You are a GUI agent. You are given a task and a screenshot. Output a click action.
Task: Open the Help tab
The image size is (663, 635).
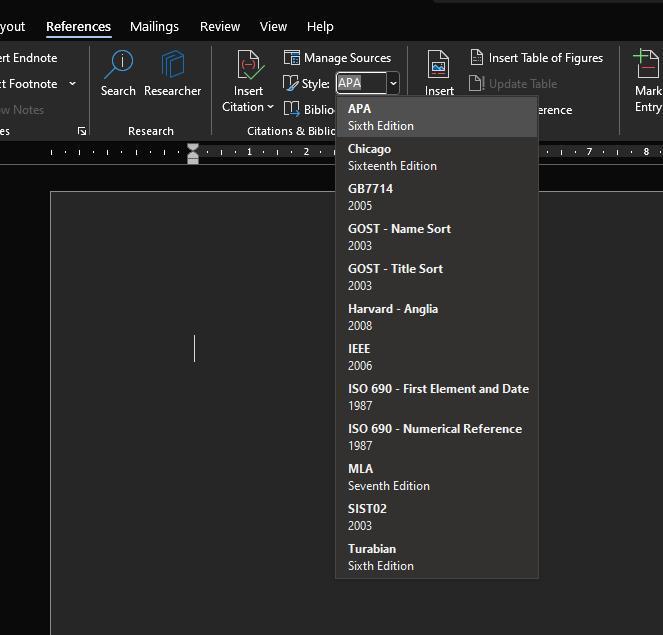click(x=320, y=27)
